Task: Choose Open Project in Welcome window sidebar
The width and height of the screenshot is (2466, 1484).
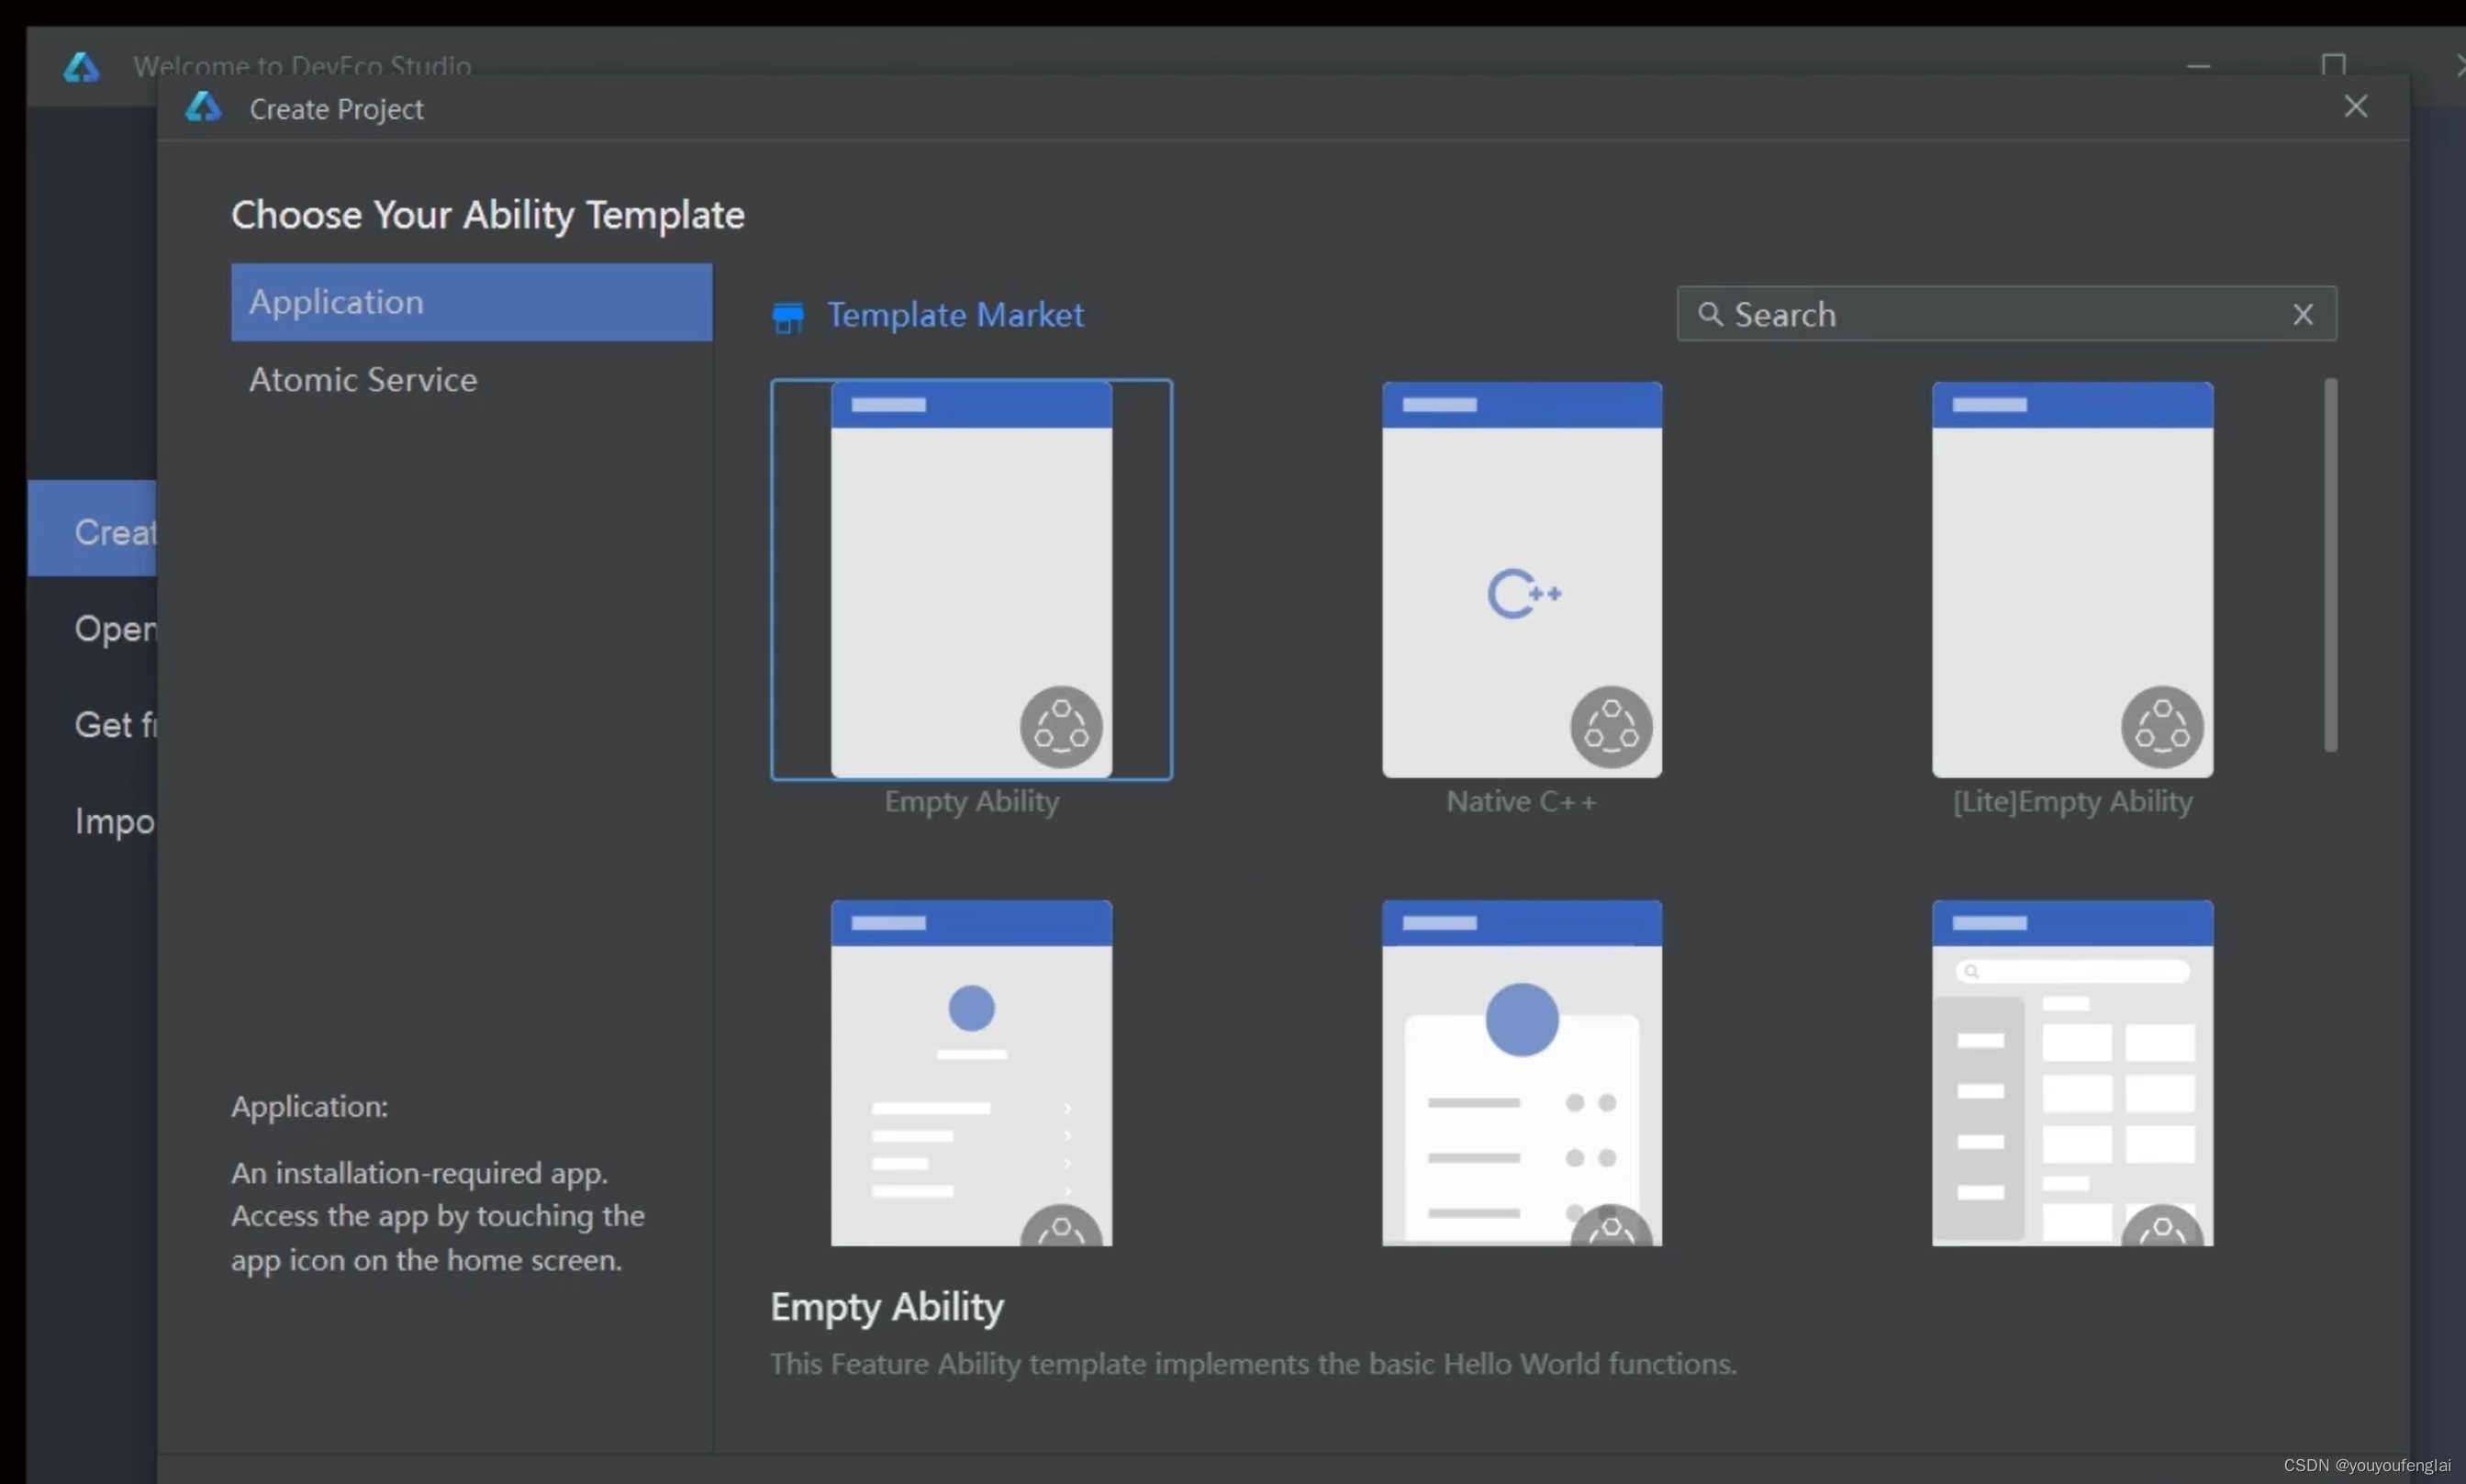Action: click(x=92, y=628)
